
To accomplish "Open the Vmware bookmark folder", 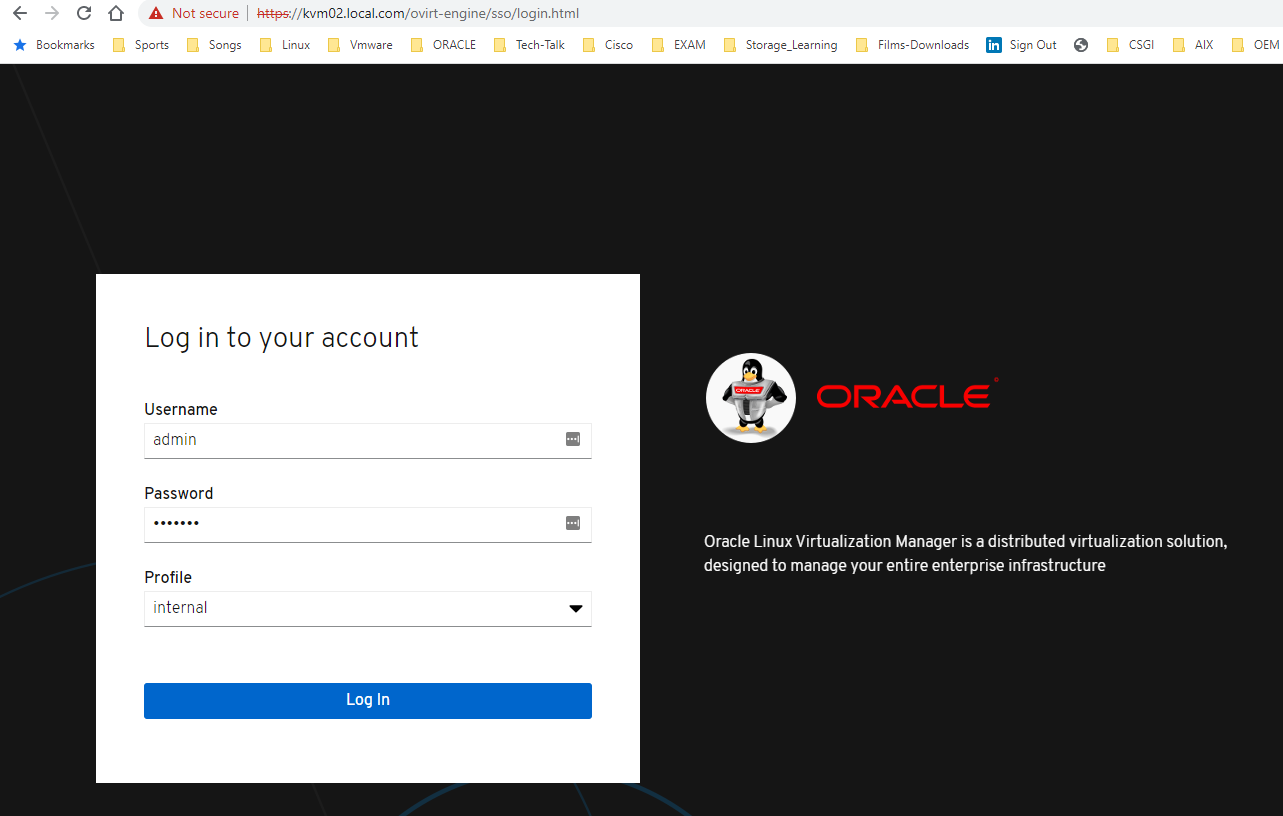I will (x=360, y=45).
